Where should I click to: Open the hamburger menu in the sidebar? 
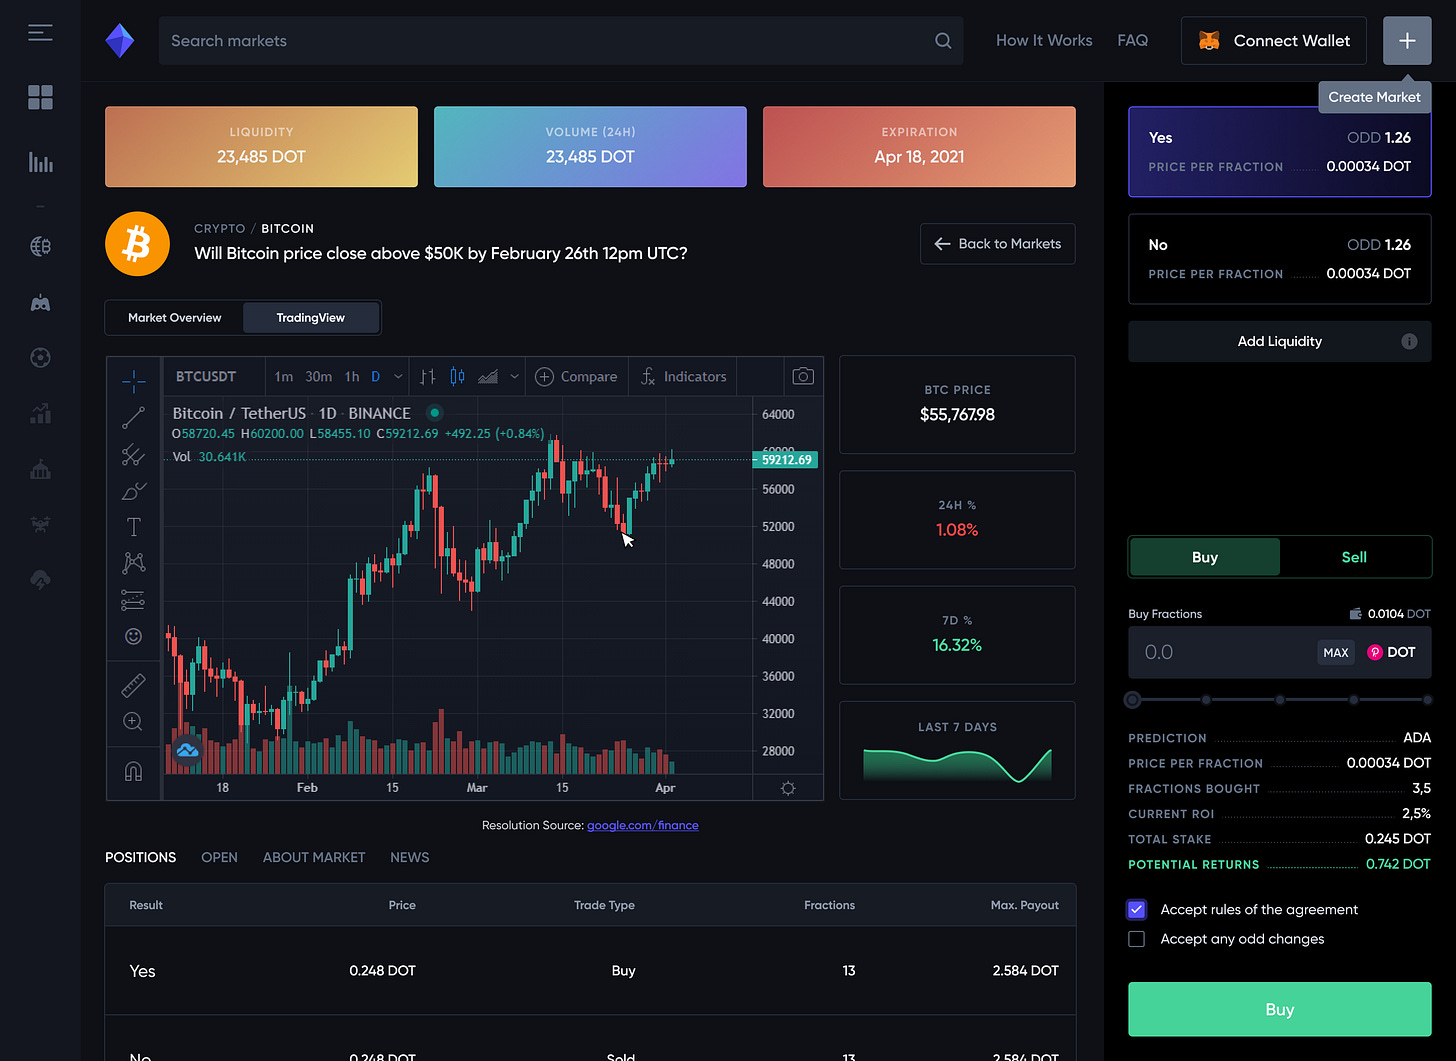pyautogui.click(x=40, y=33)
